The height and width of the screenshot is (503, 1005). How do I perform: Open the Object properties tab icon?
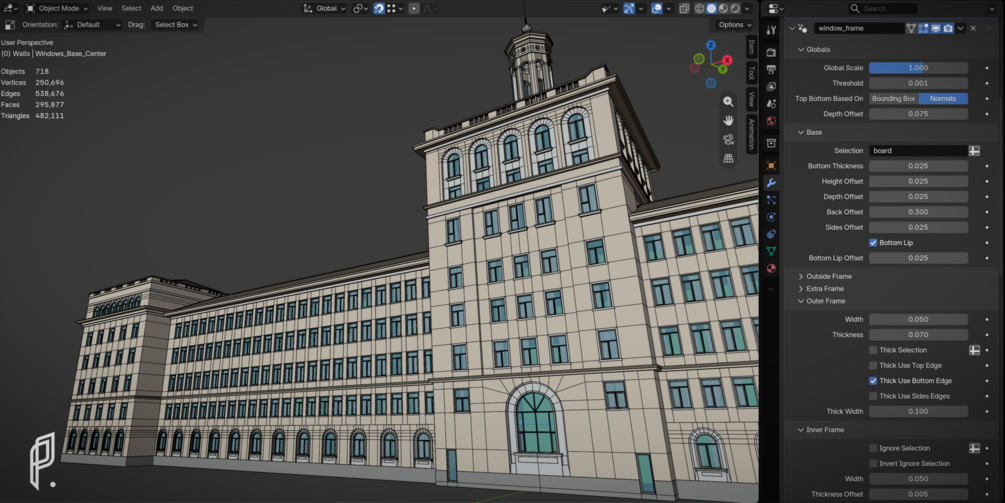771,165
